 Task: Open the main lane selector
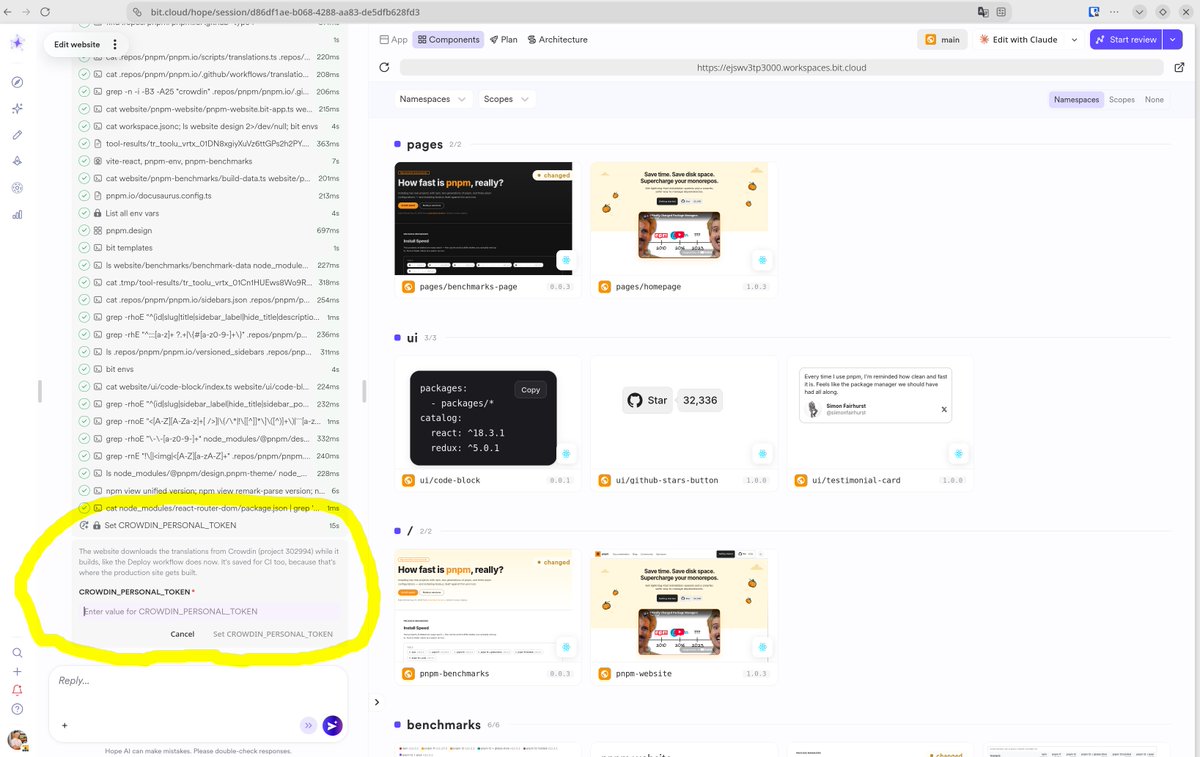[x=943, y=40]
